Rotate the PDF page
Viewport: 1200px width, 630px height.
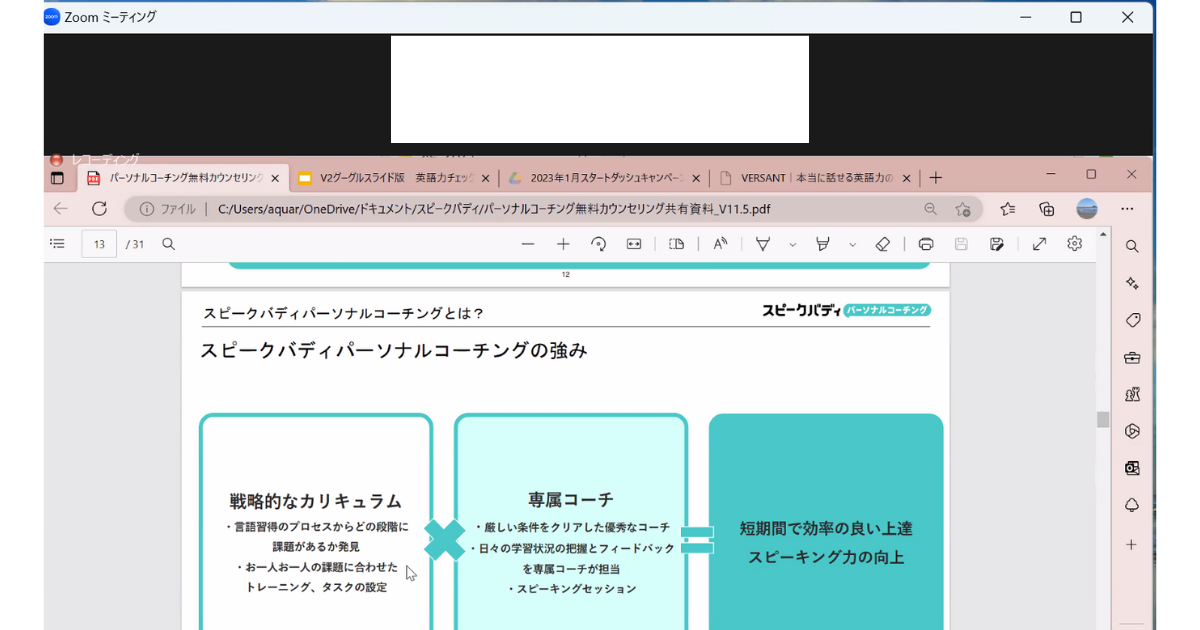click(x=598, y=244)
